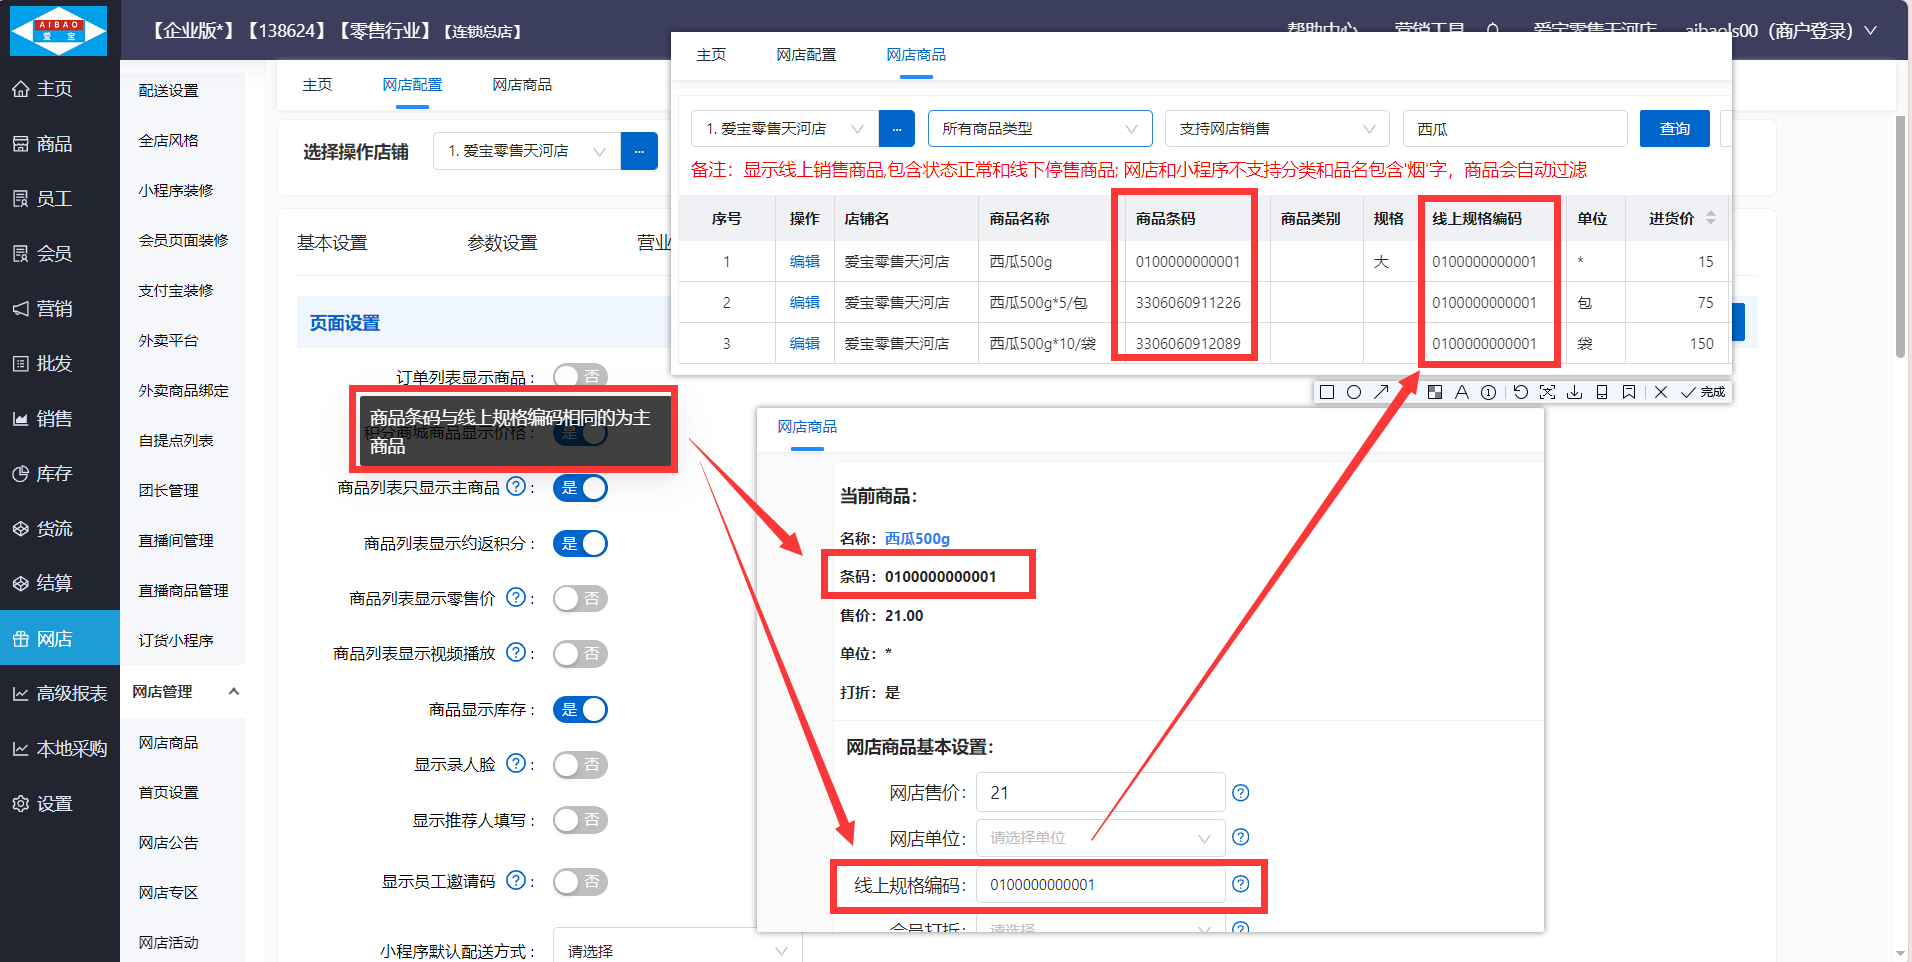Open the 结算 module in sidebar
The height and width of the screenshot is (962, 1912).
tap(42, 583)
